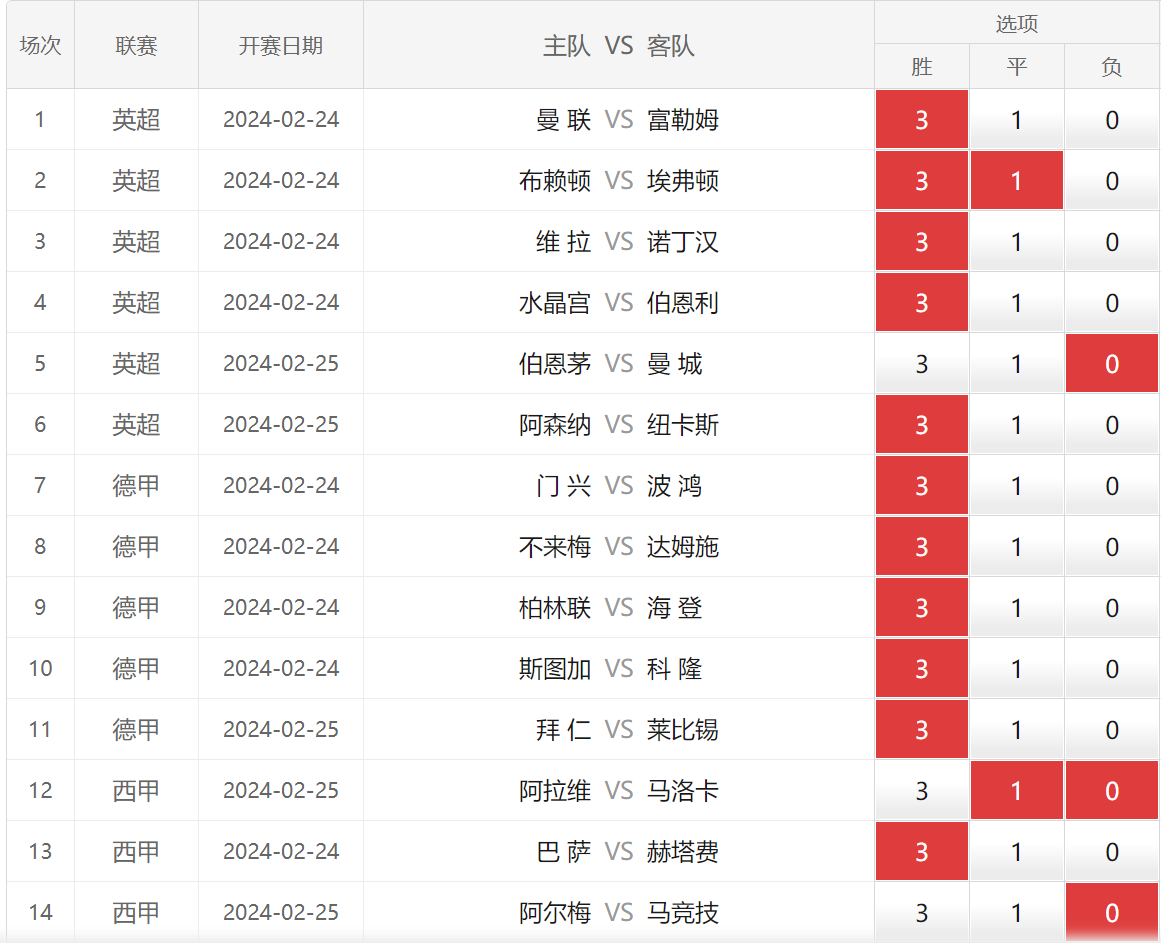Click away team 曼城 in match 5

coord(675,363)
